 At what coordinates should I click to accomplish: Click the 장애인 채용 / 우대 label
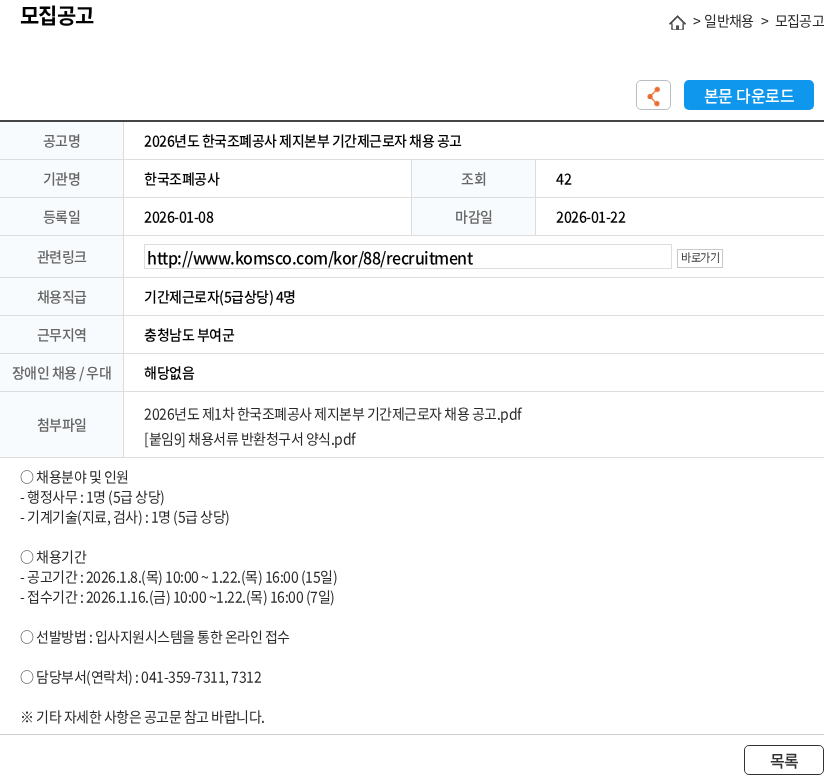(61, 373)
